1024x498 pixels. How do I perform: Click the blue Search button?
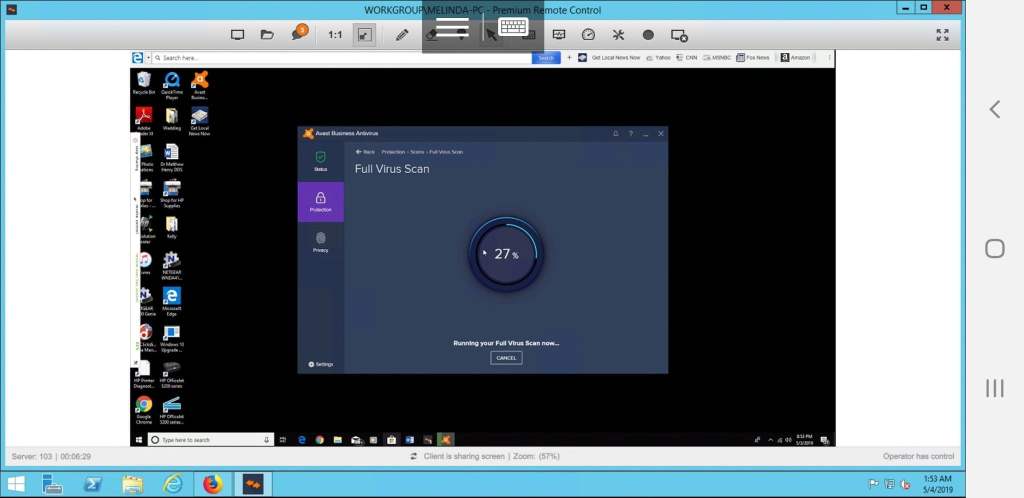click(546, 57)
